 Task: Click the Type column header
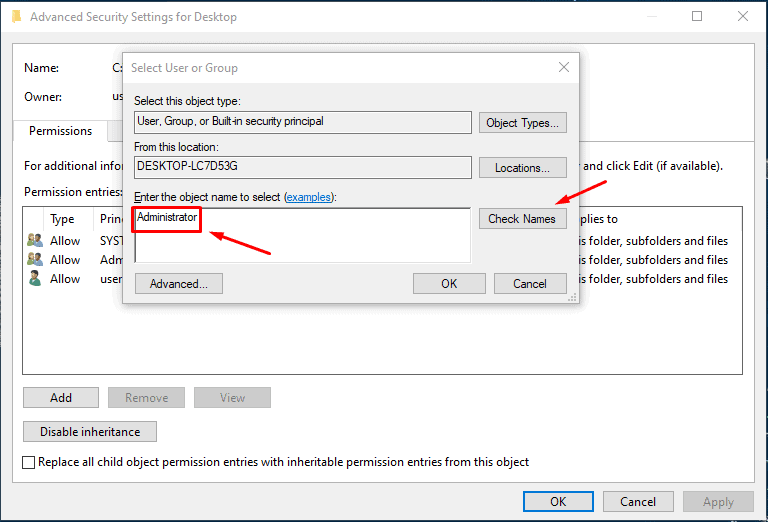(62, 219)
